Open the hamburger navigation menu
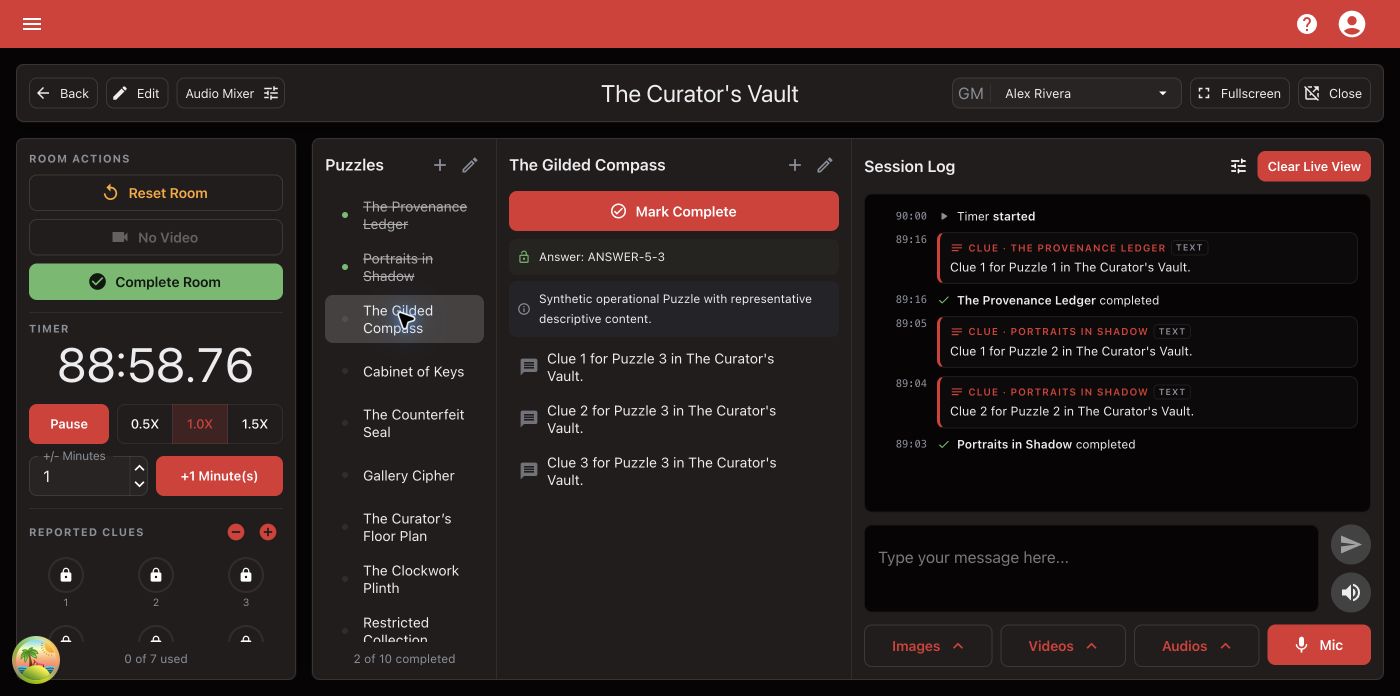 point(32,24)
